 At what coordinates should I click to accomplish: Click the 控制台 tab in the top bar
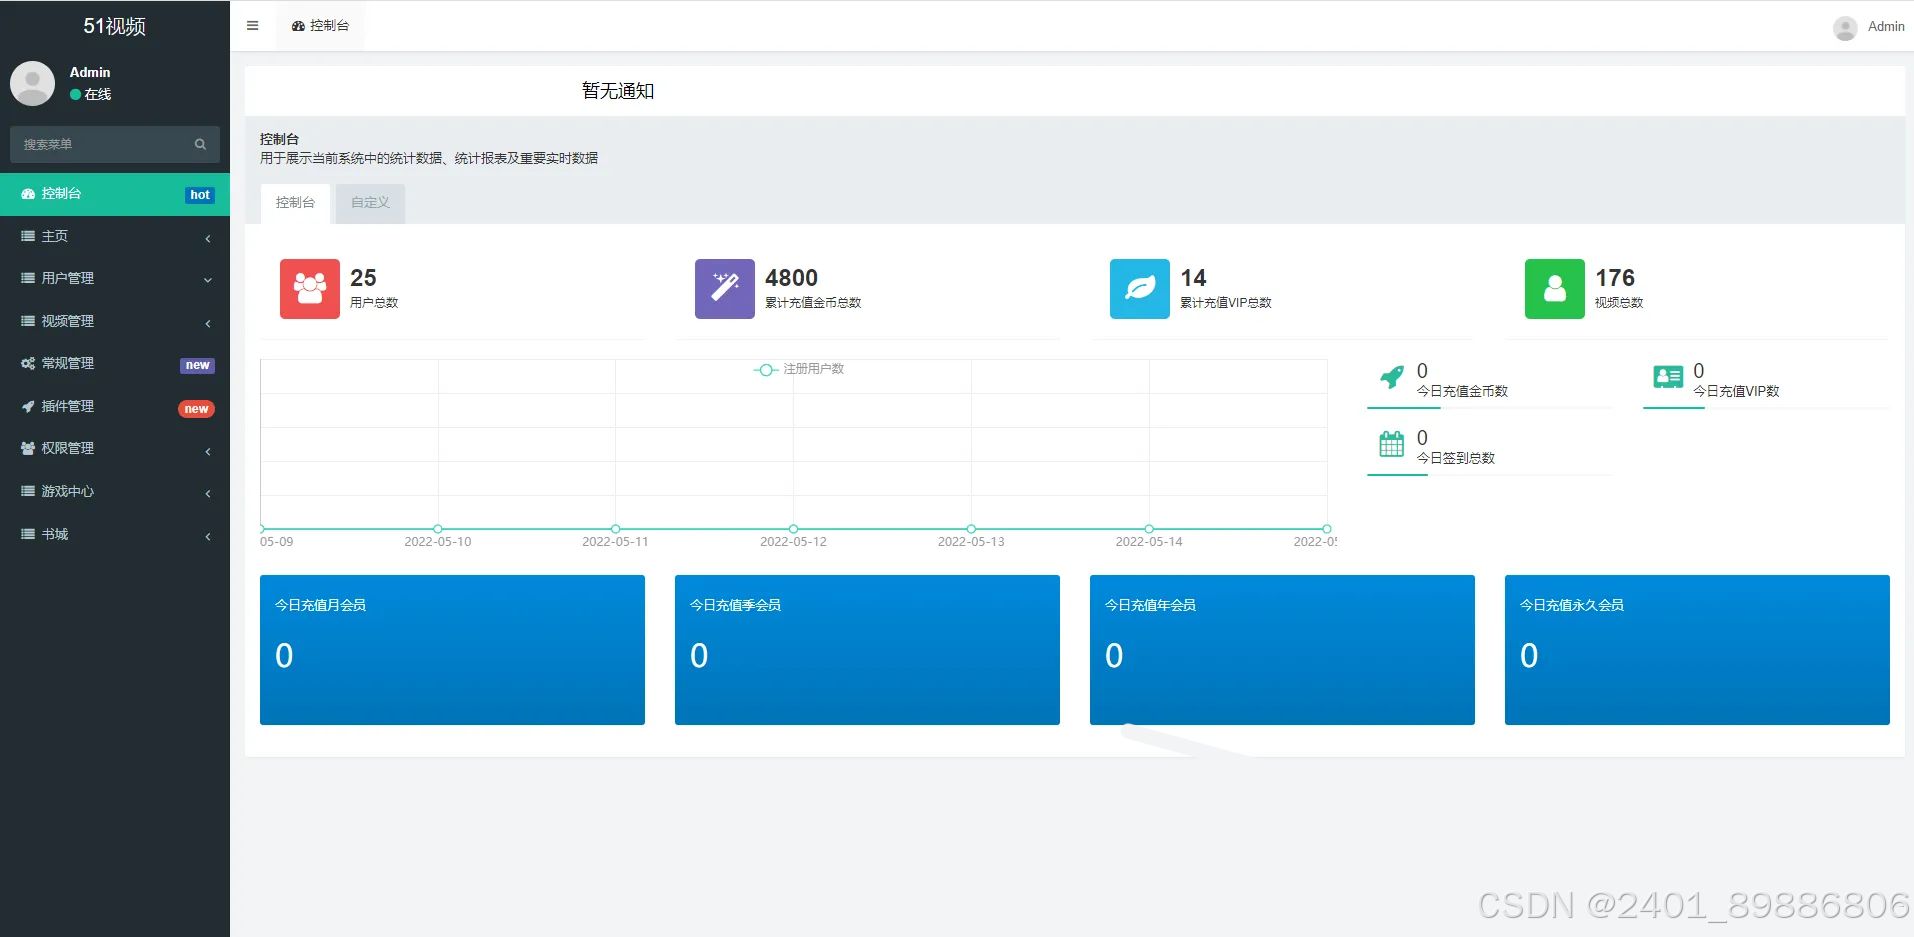click(320, 25)
